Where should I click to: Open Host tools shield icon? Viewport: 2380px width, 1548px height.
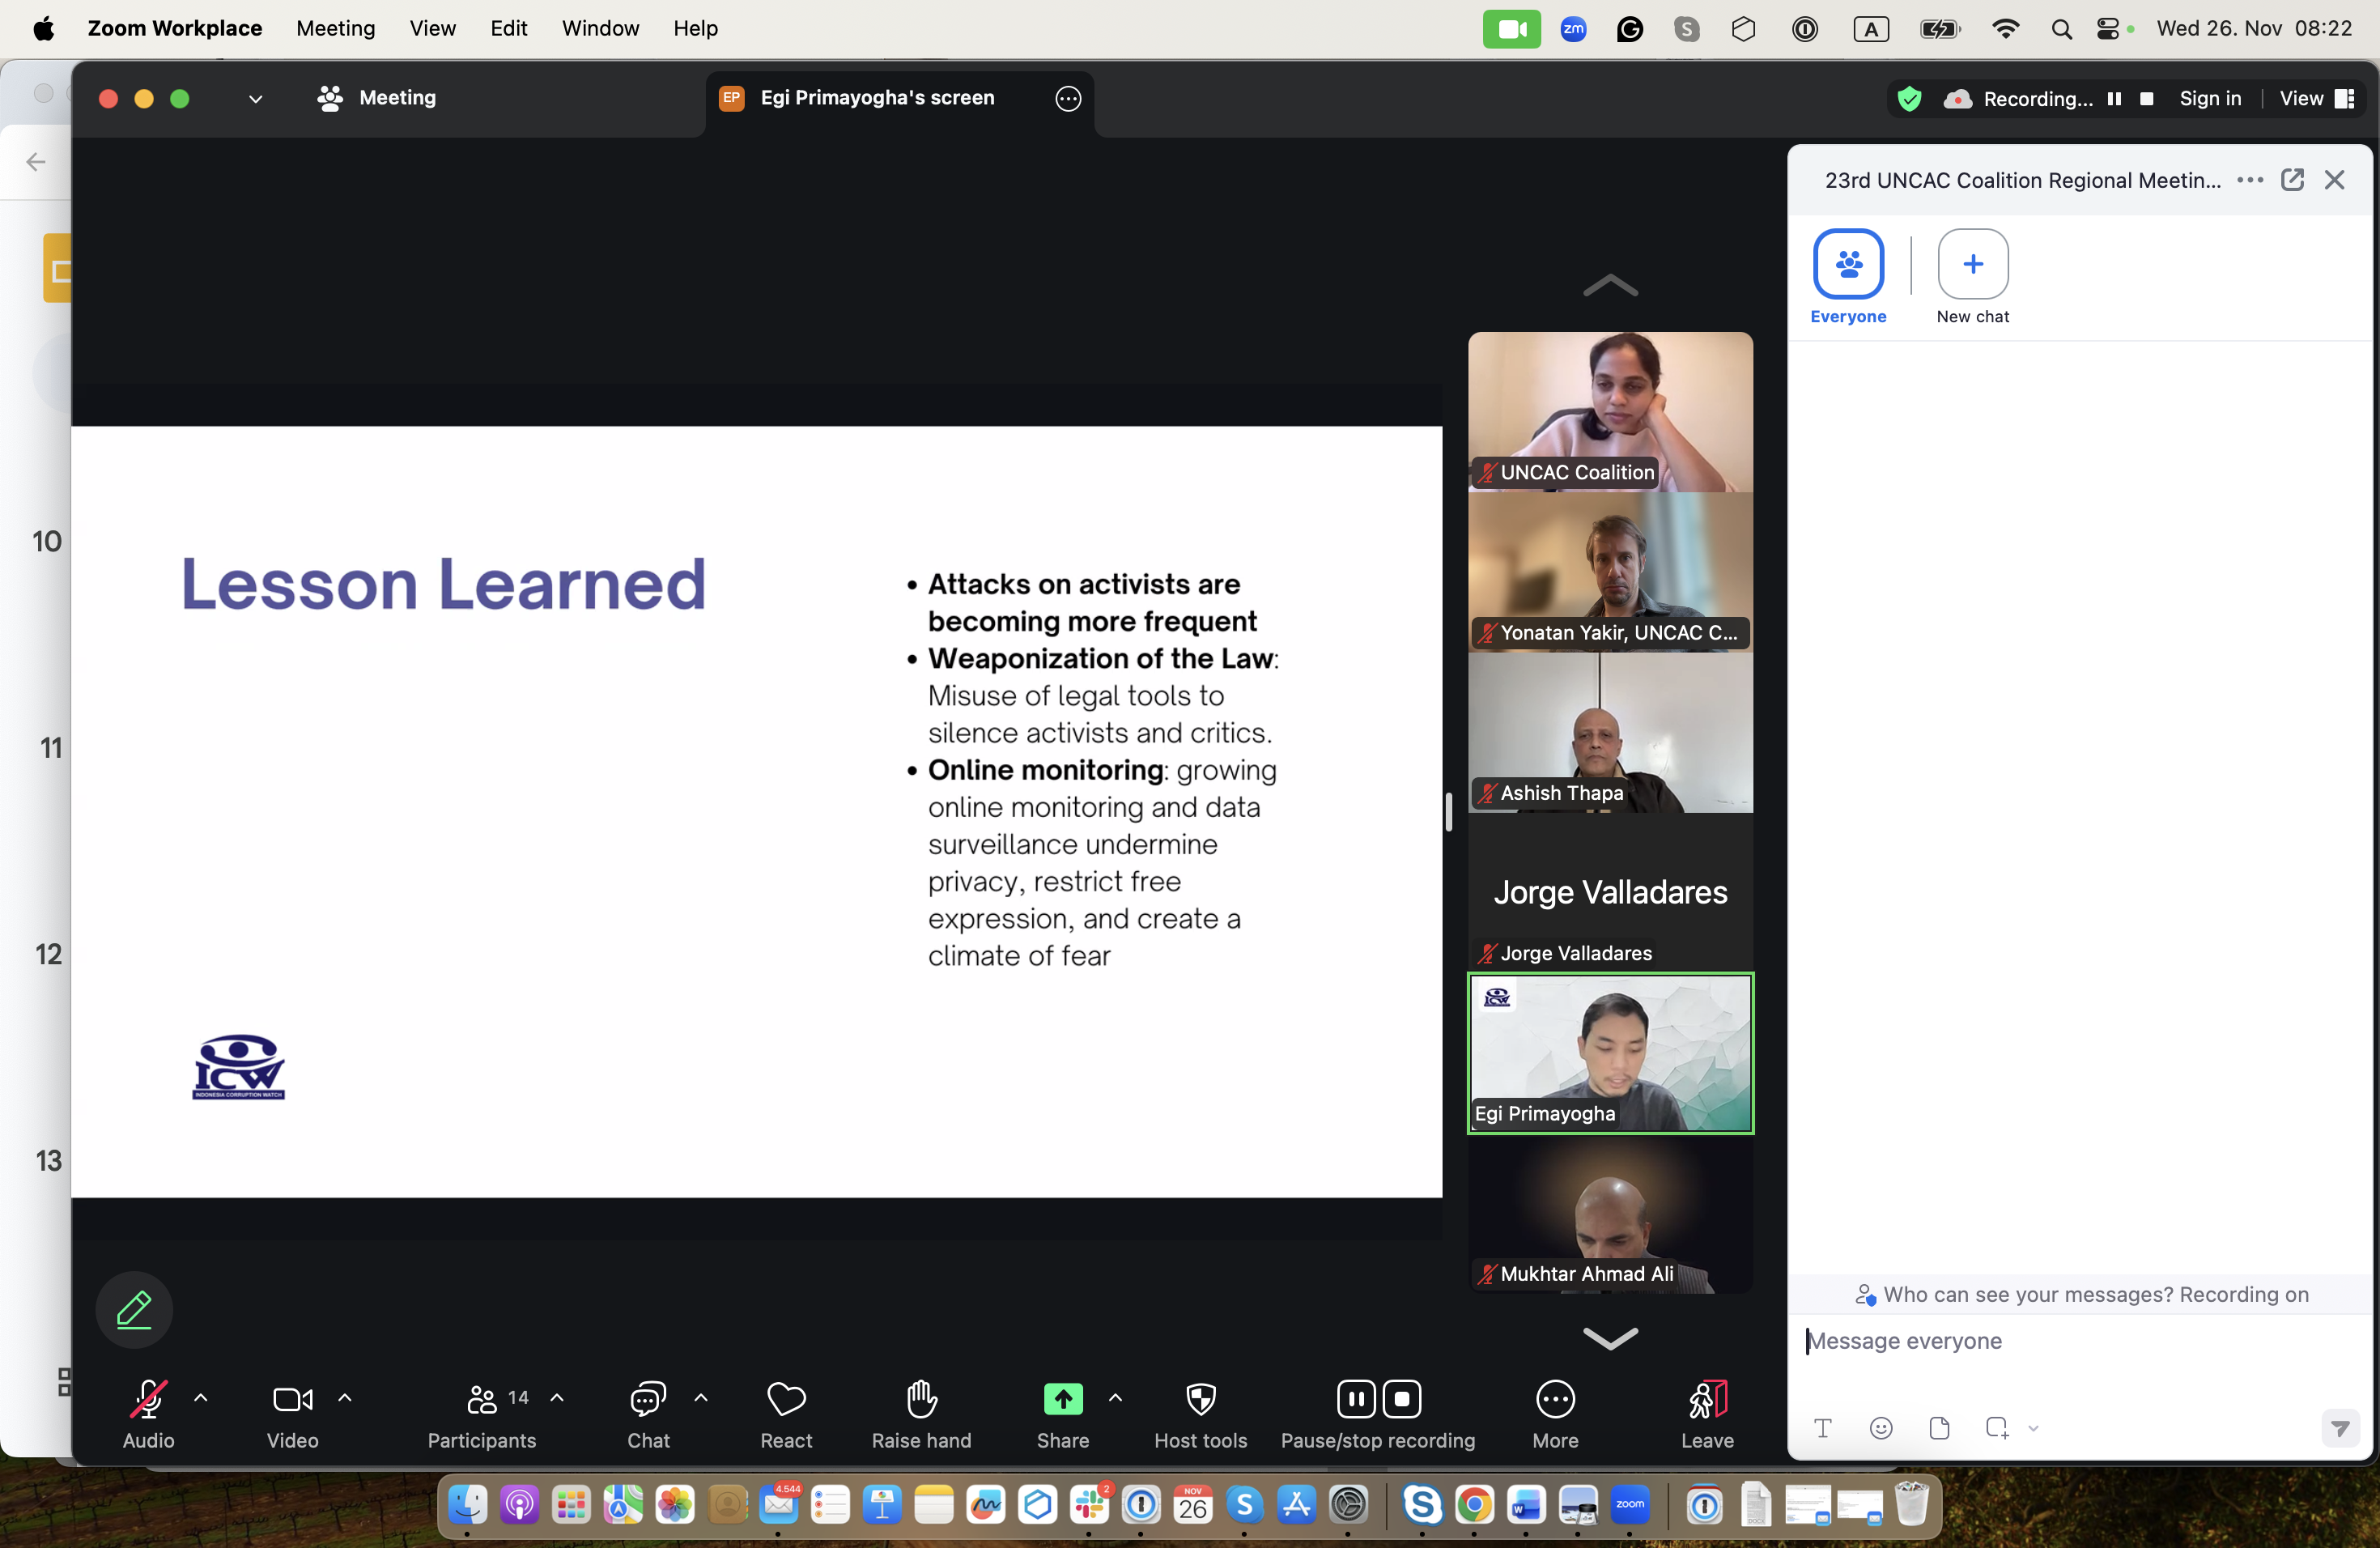(1200, 1399)
